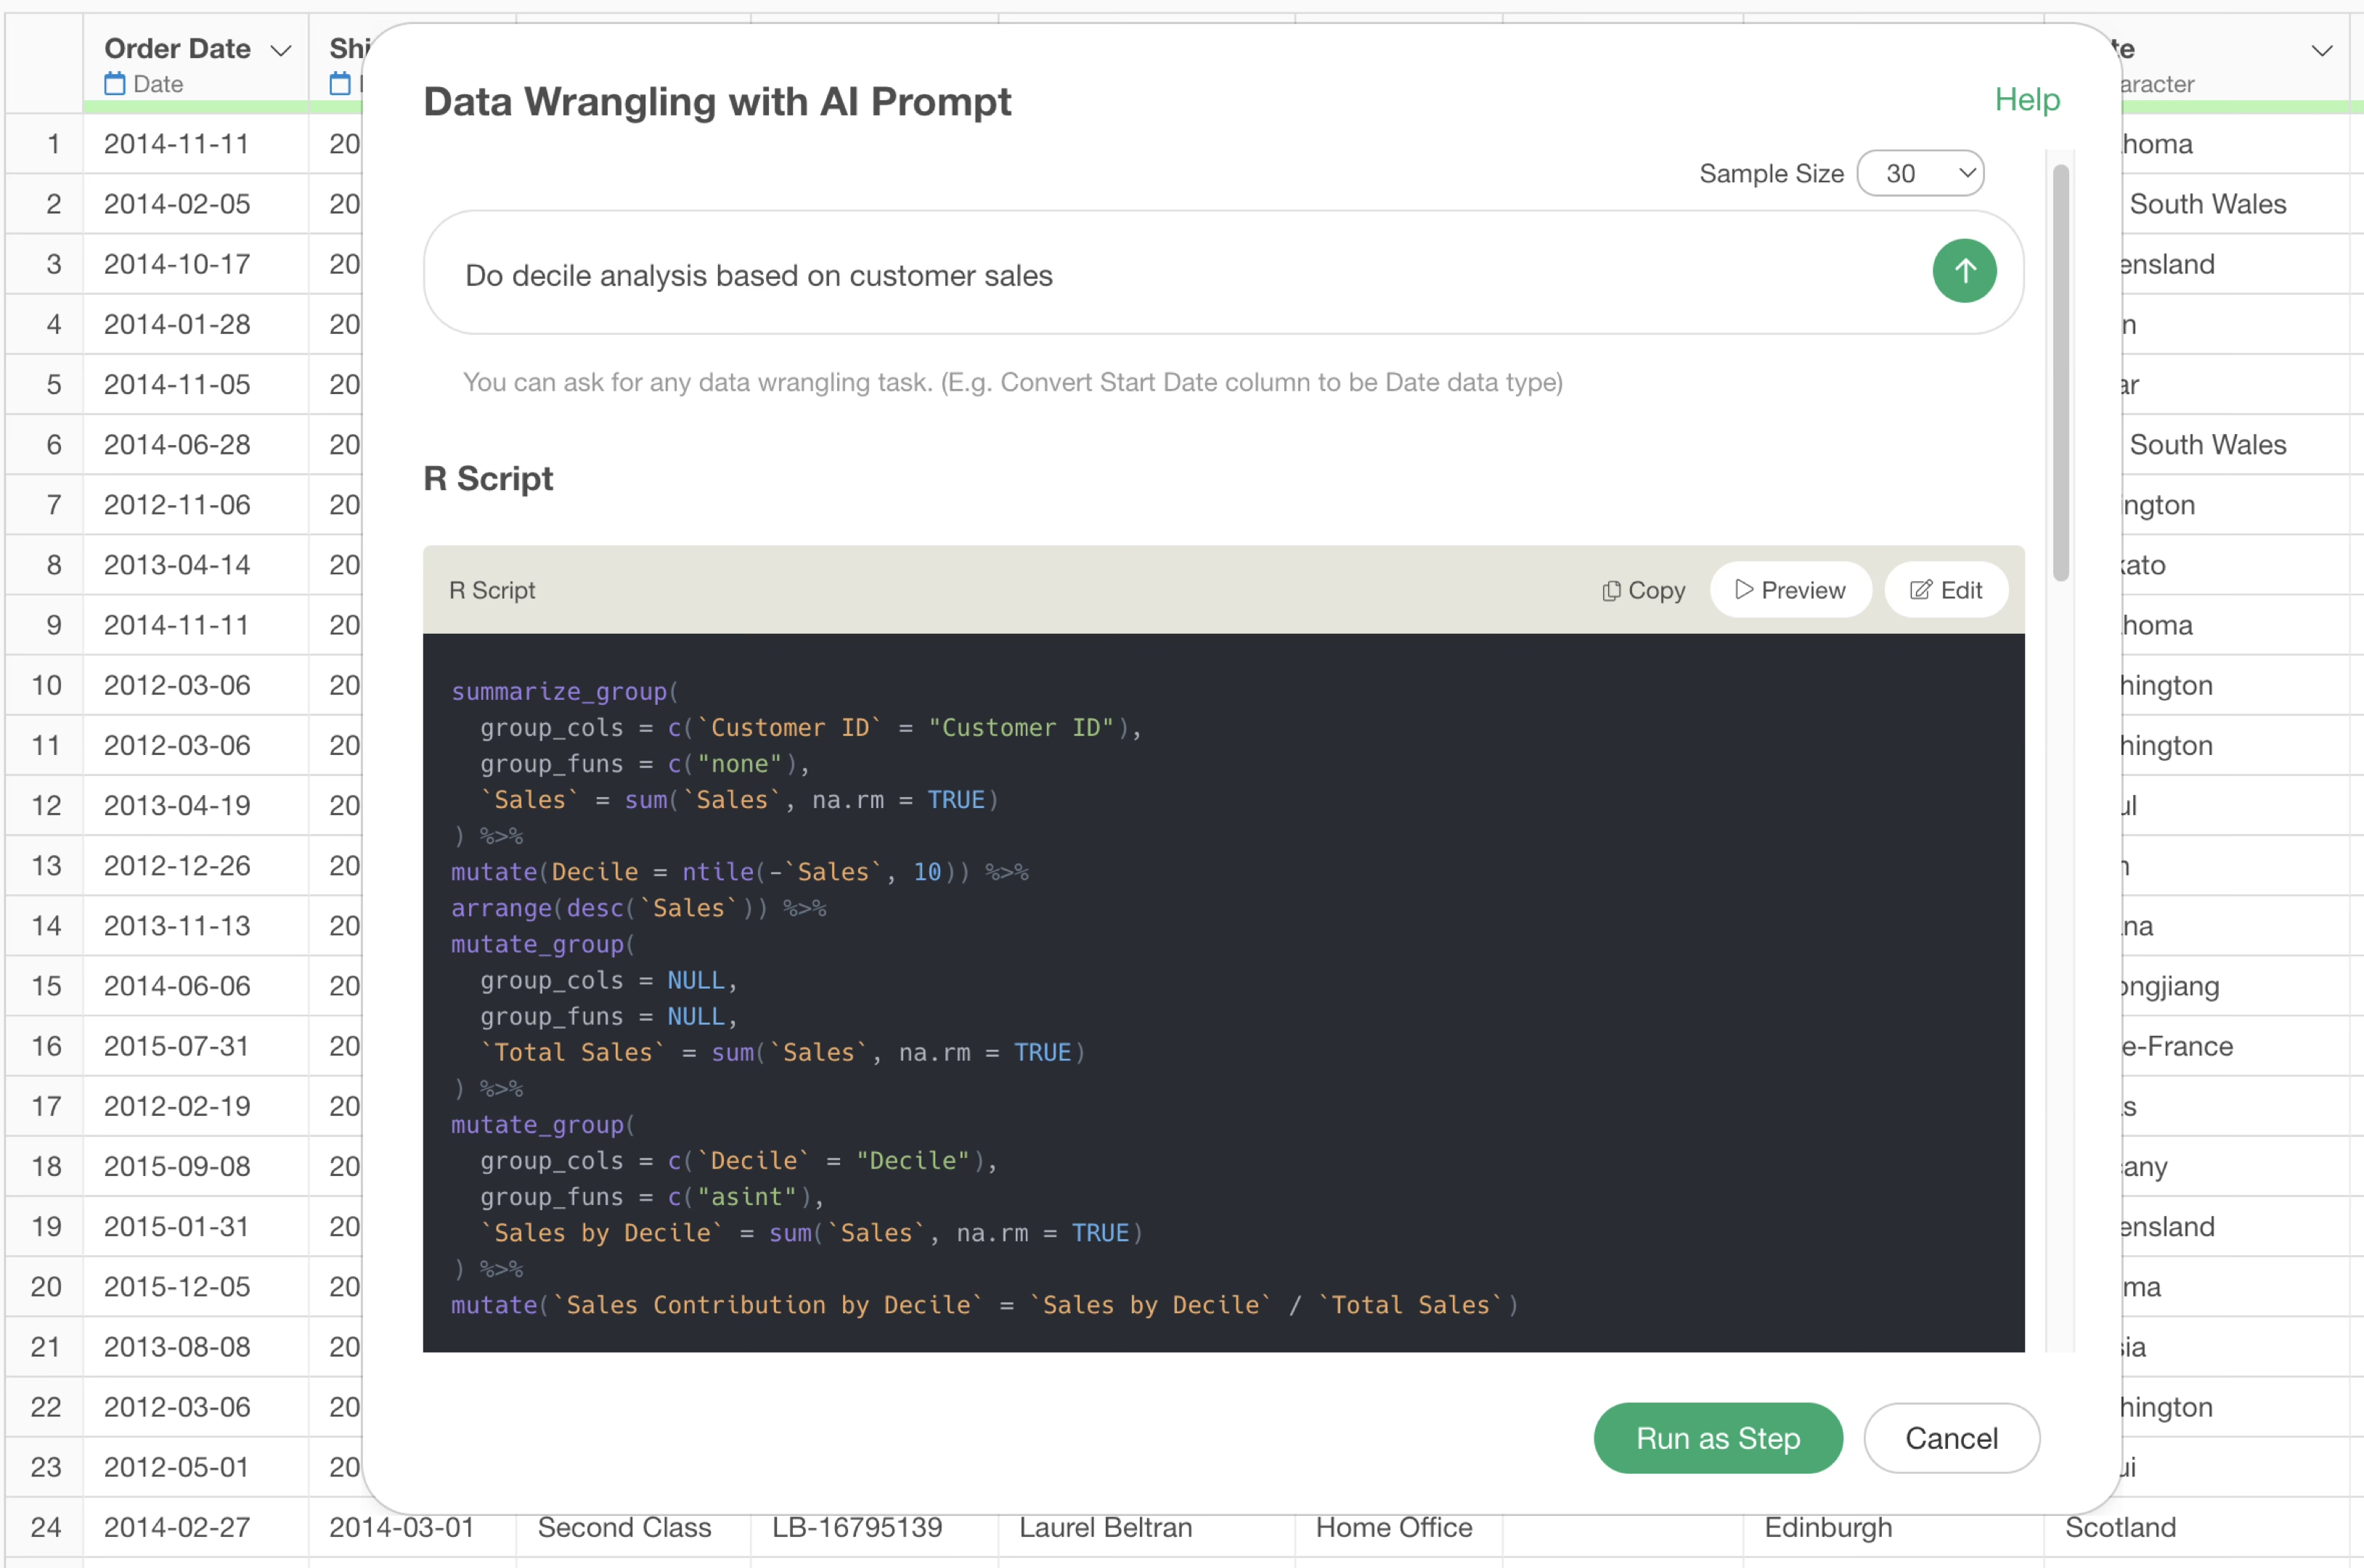Screen dimensions: 2364x1568
Task: Click Run as Step button
Action: coord(1718,1438)
